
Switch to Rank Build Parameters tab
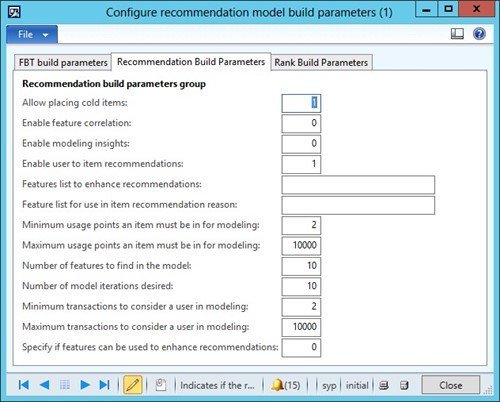tap(321, 63)
